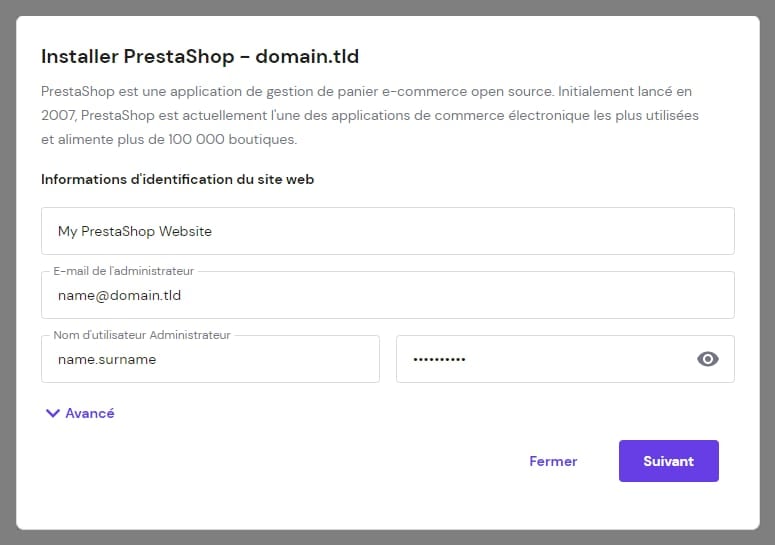Click the Installer PrestaShop dialog title
This screenshot has height=545, width=775.
200,56
